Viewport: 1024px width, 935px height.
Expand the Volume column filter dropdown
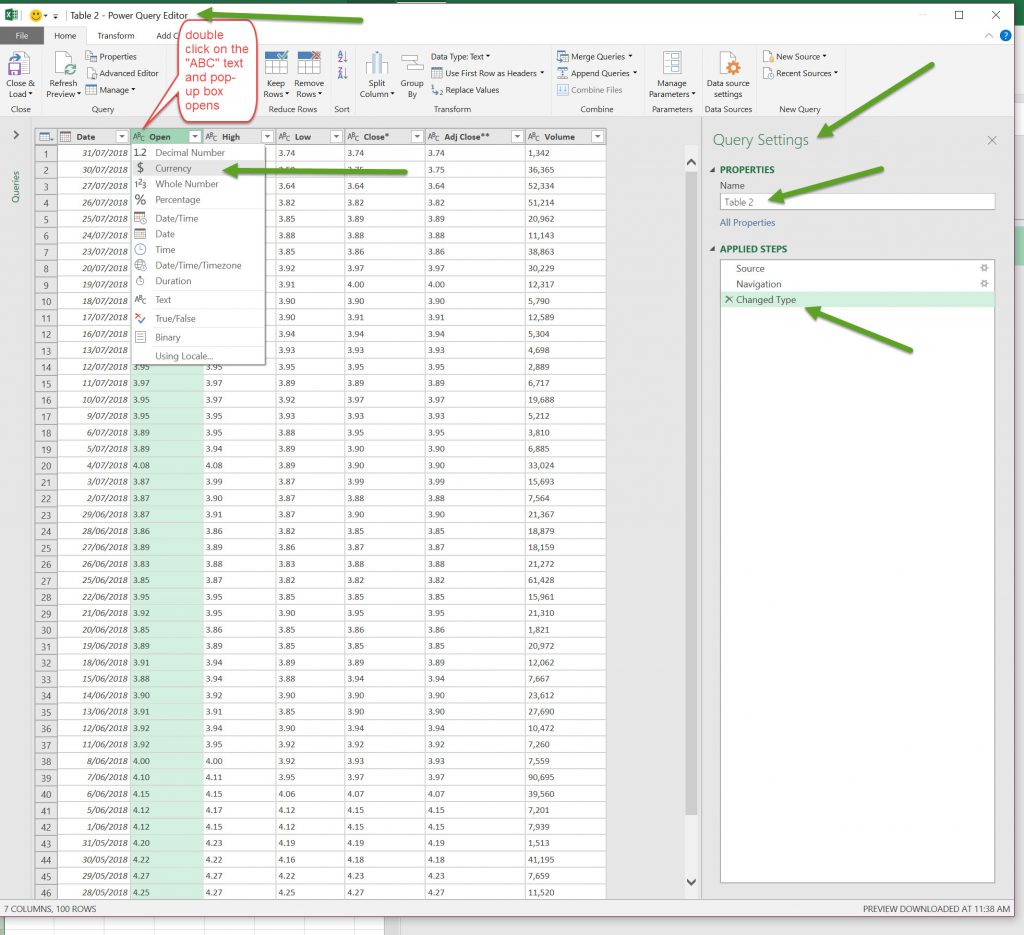[x=597, y=137]
